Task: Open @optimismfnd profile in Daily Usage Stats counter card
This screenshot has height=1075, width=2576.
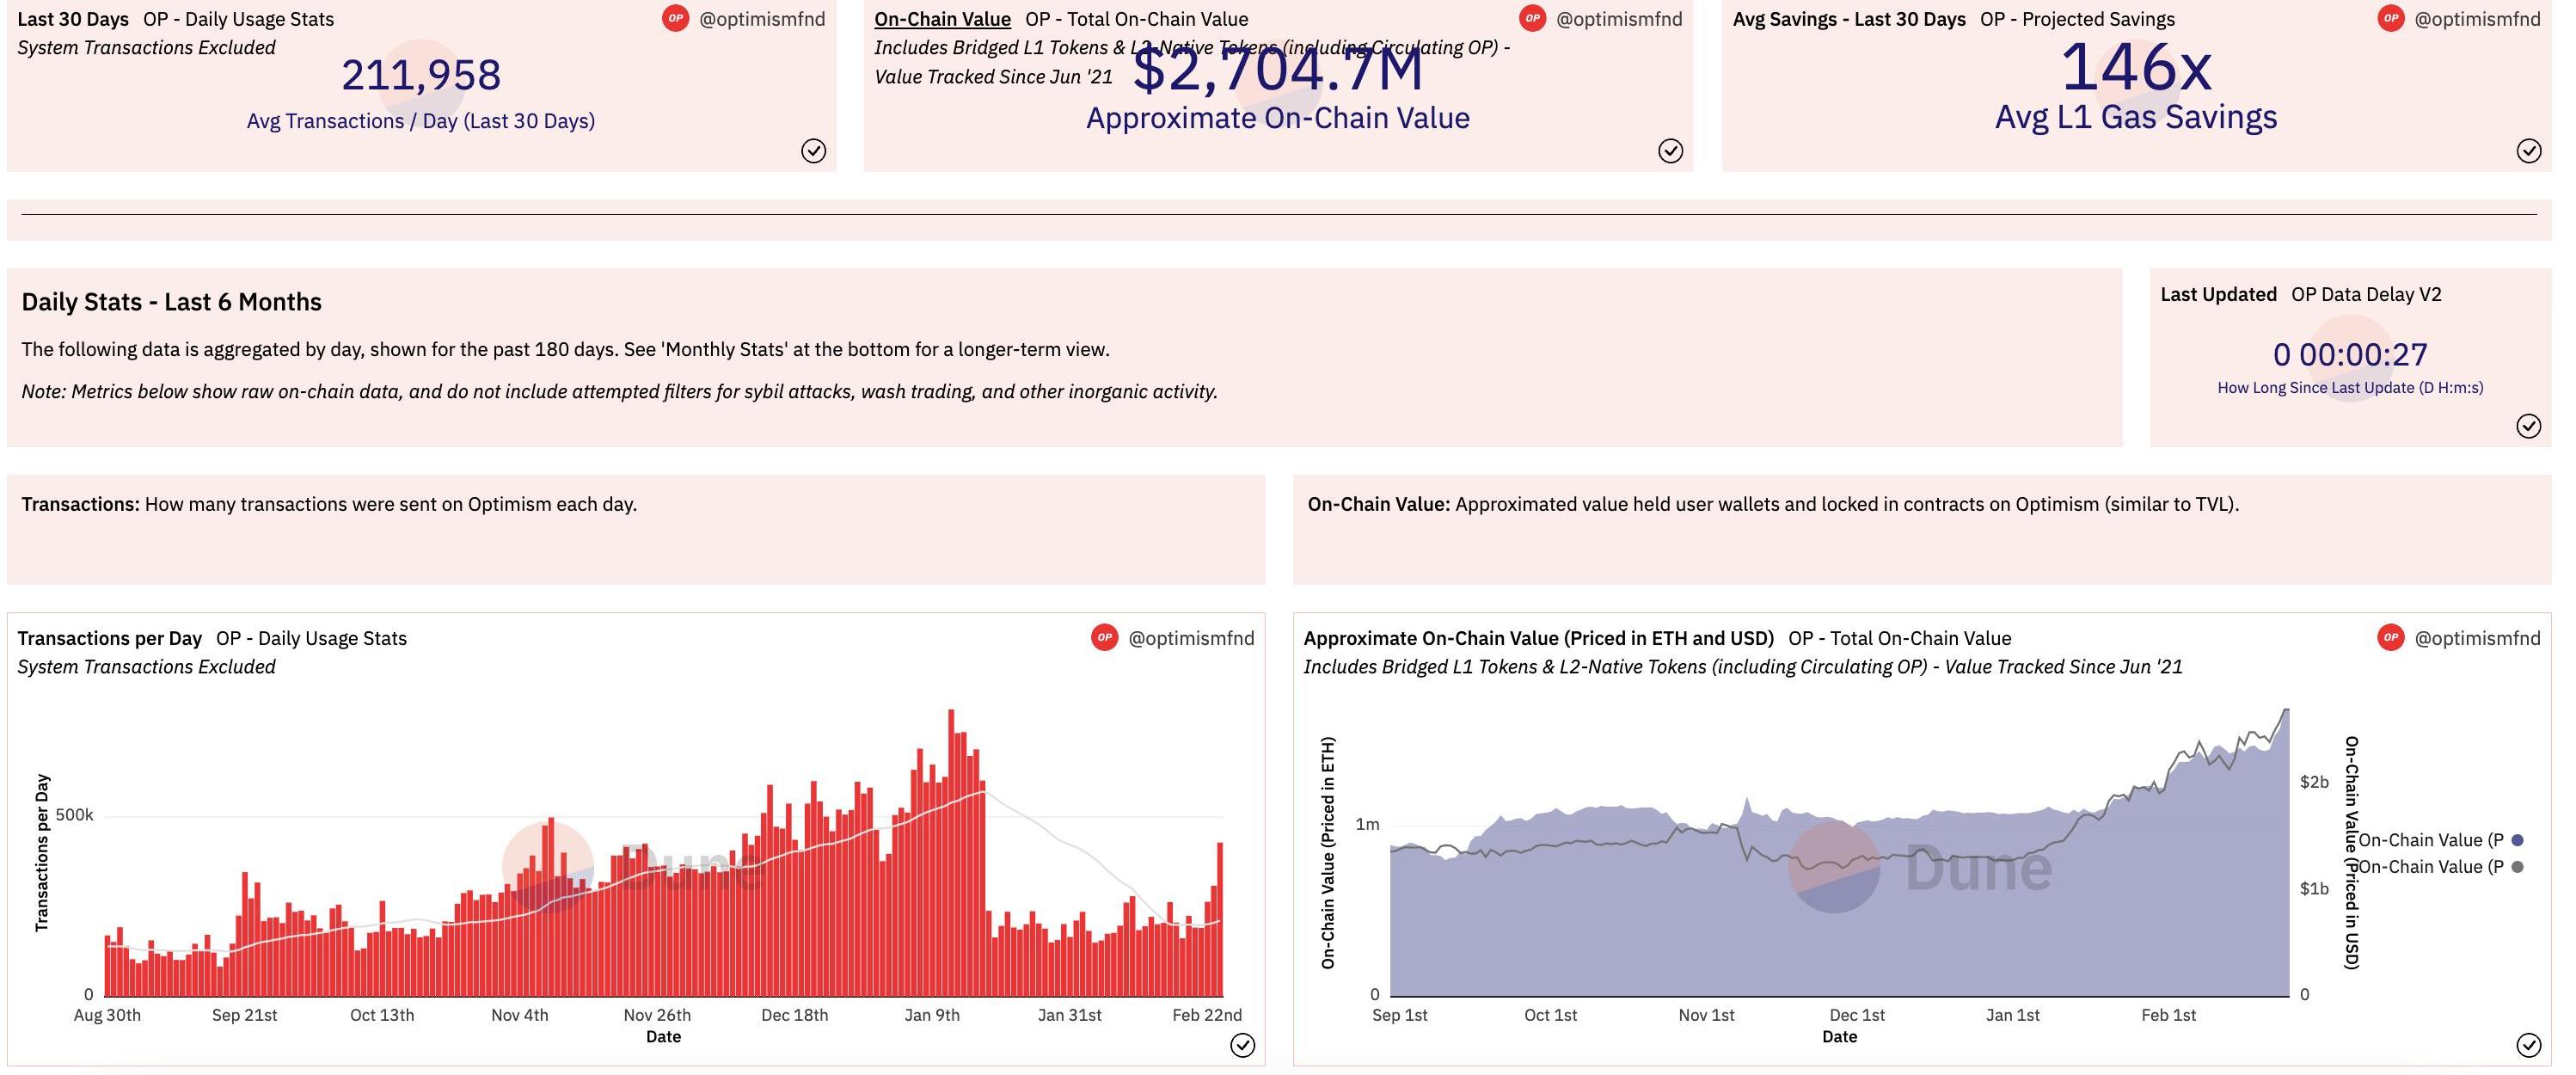Action: coord(762,19)
